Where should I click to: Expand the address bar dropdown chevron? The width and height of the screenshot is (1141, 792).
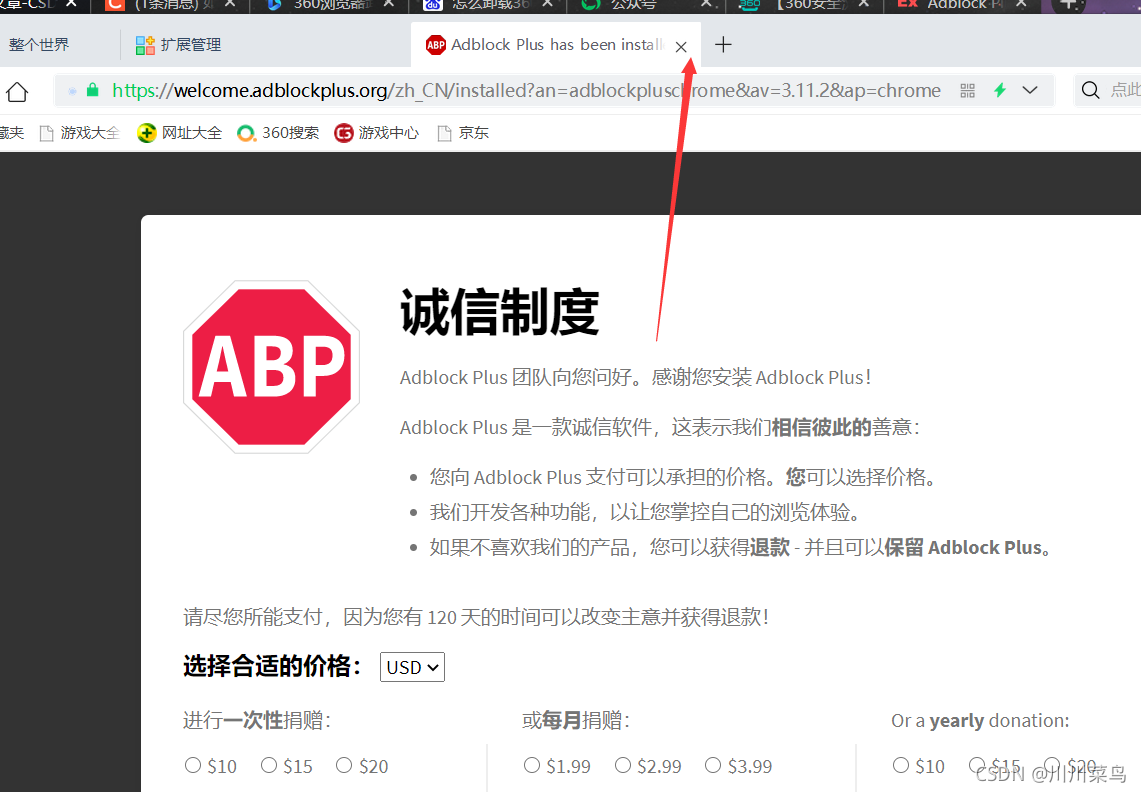[1030, 90]
